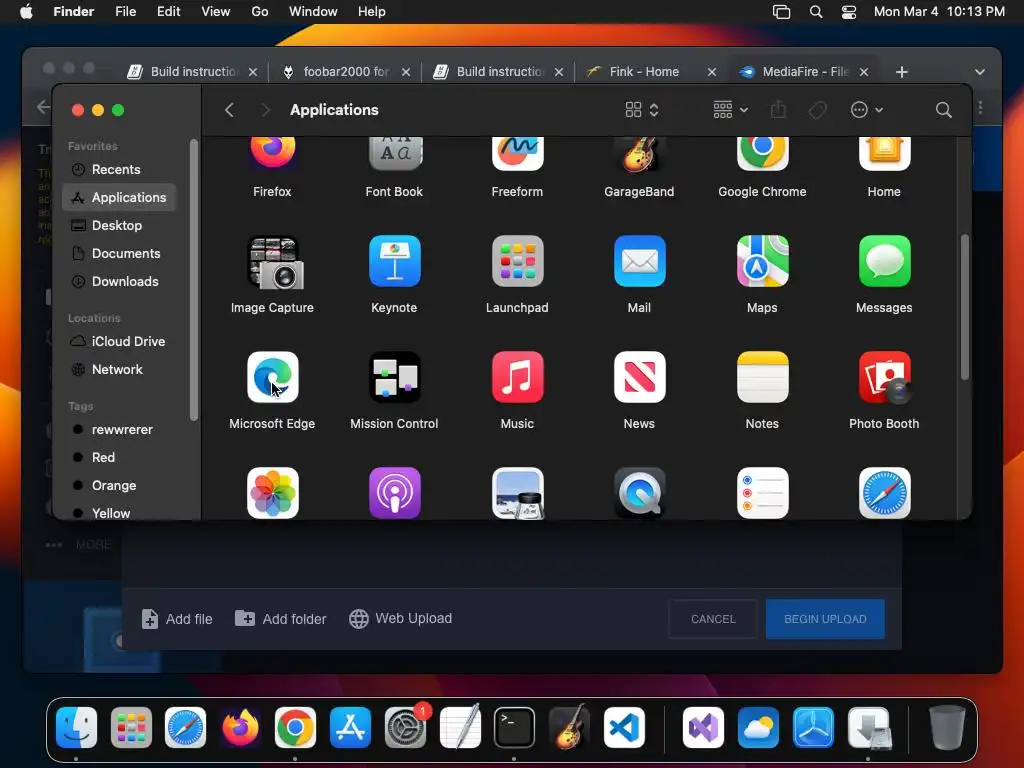Select GarageBand in the Applications folder

point(639,154)
